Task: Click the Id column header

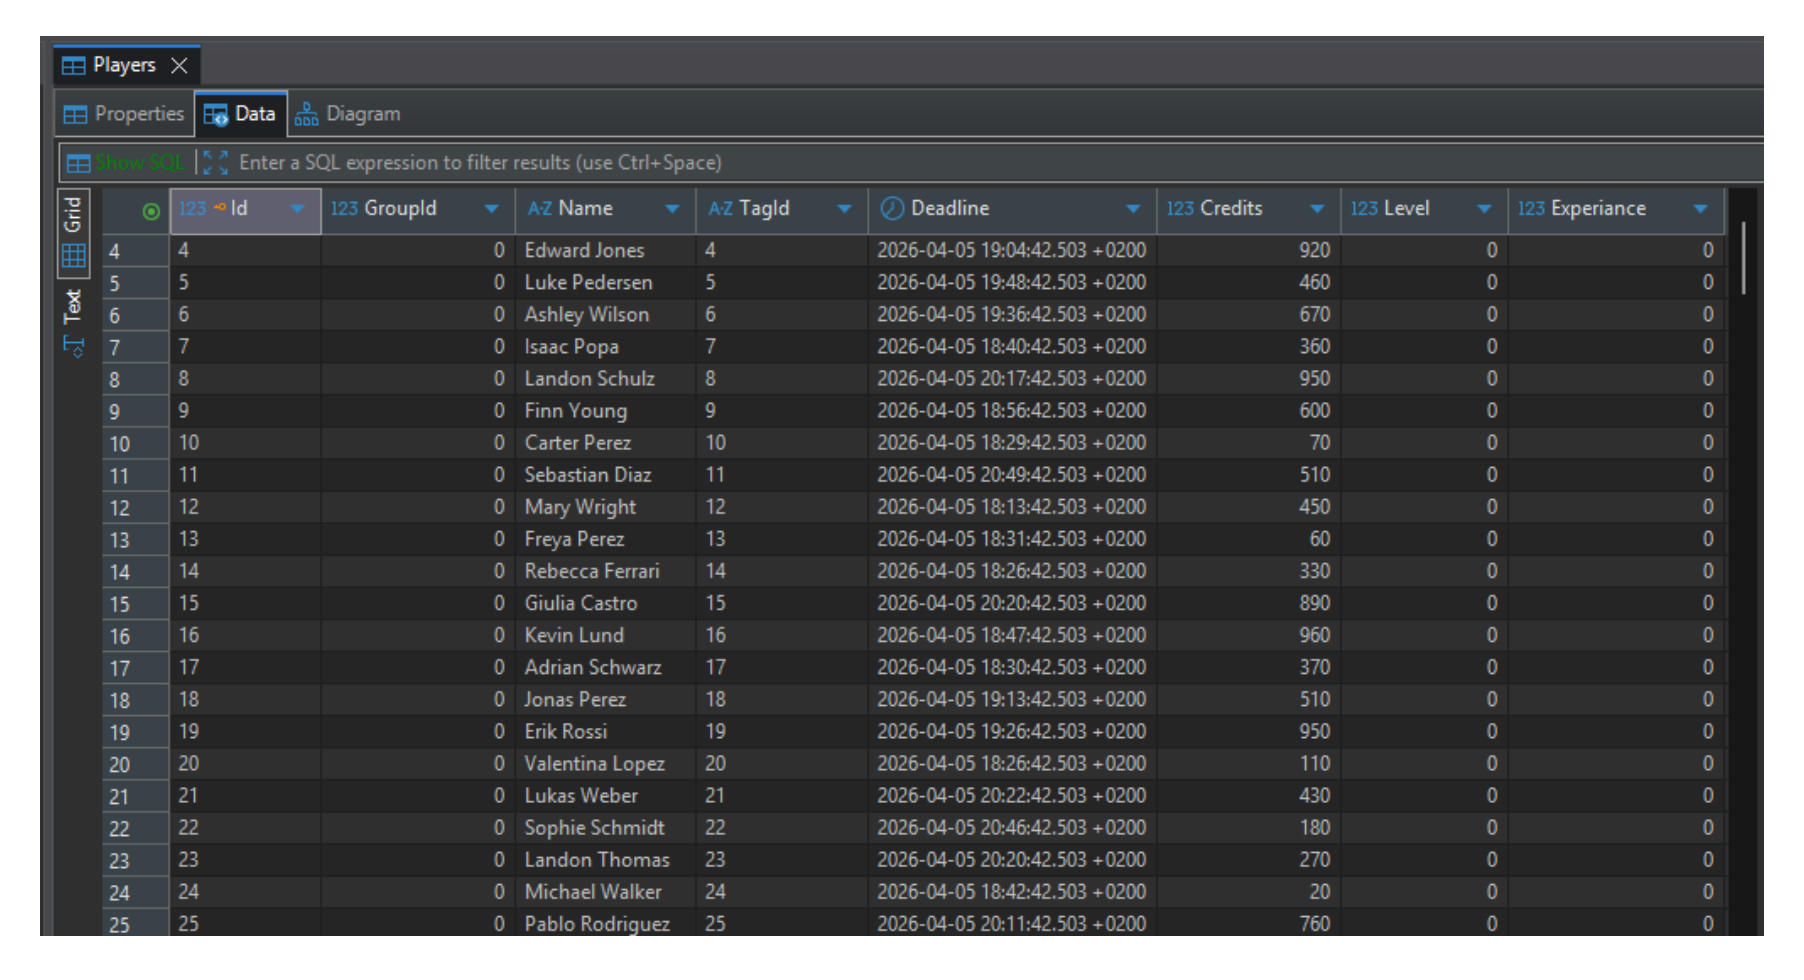Action: click(245, 210)
